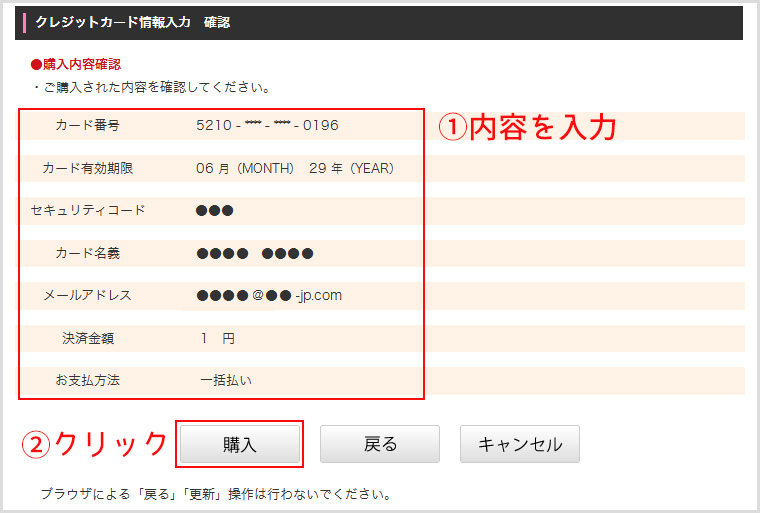Click the お支払方法 label
Screen dimensions: 760x513
88,381
